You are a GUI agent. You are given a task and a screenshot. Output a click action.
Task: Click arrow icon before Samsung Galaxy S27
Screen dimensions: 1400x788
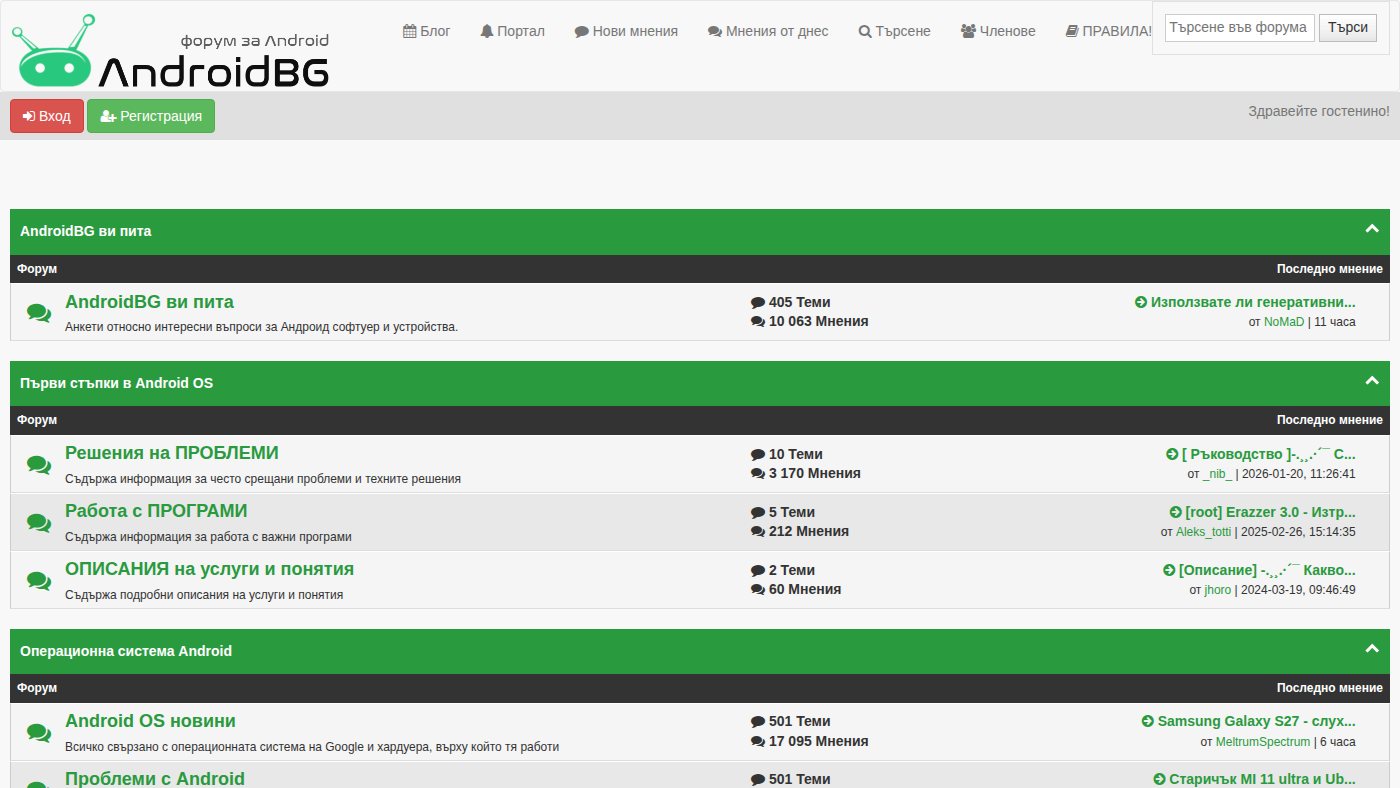pyautogui.click(x=1148, y=721)
